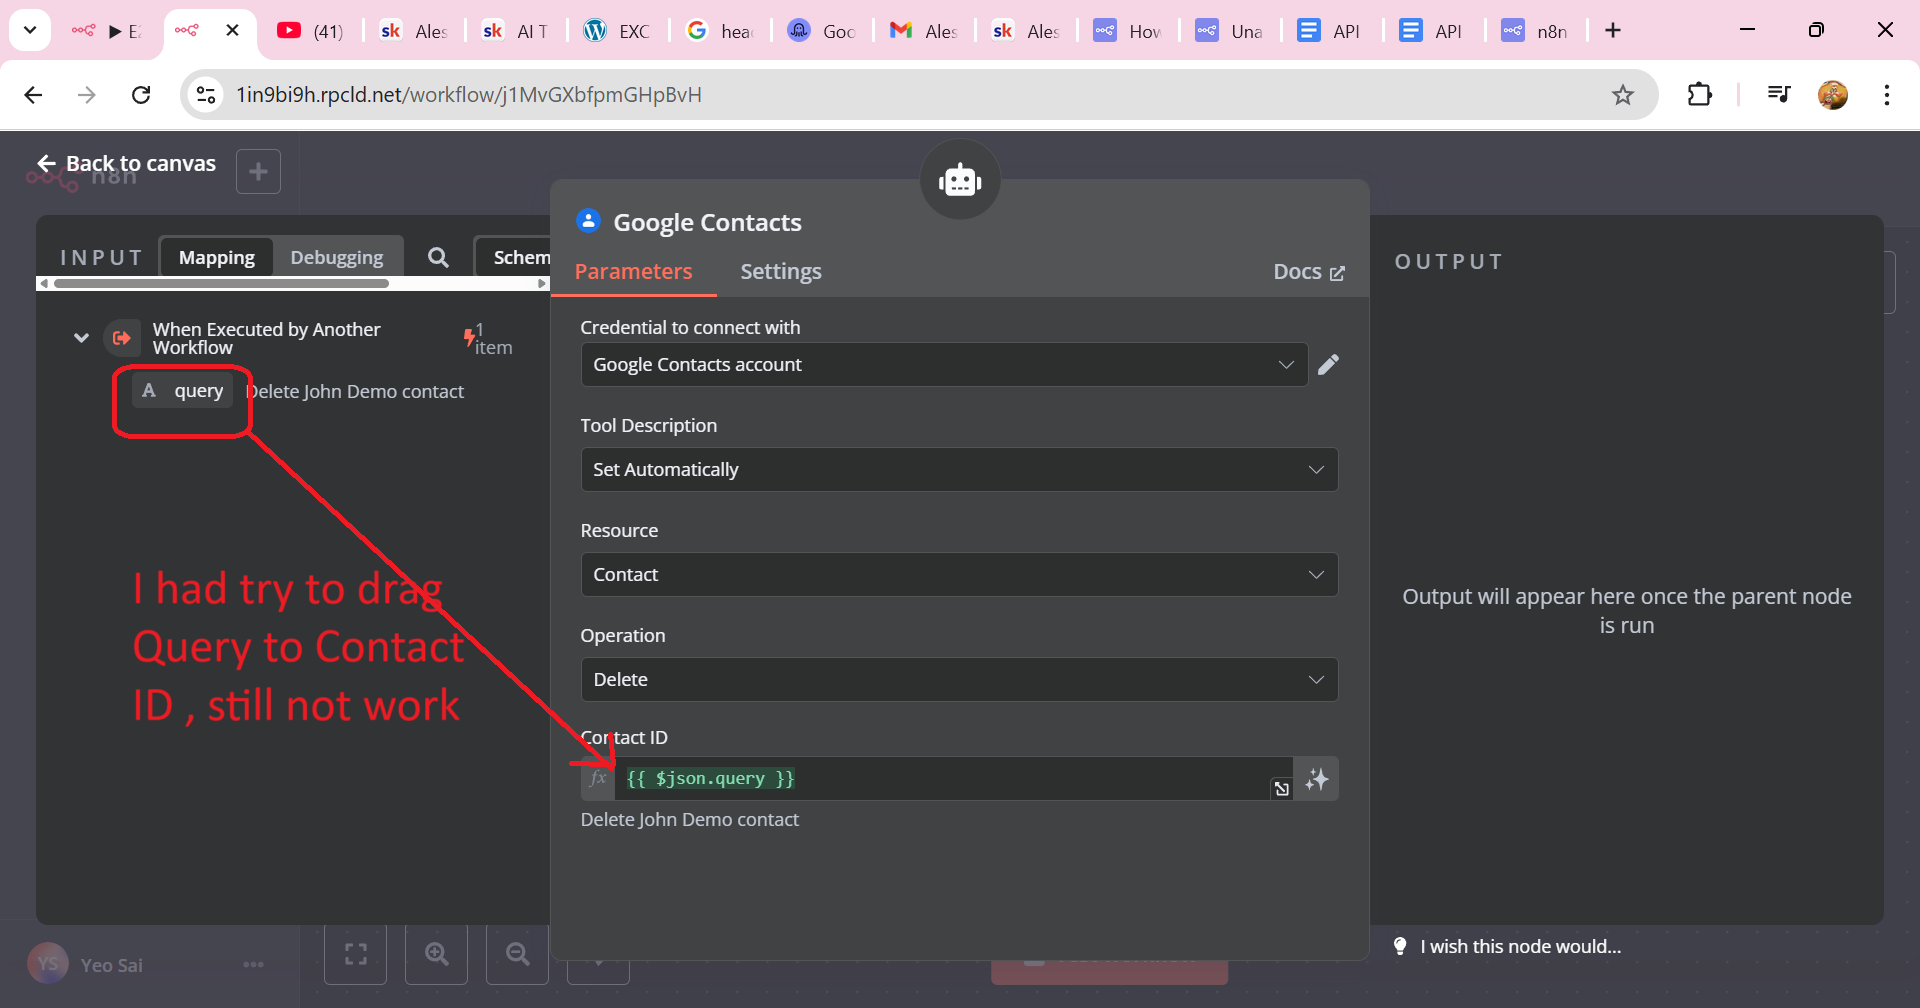Click browser forward arrow
This screenshot has width=1920, height=1008.
pyautogui.click(x=87, y=95)
